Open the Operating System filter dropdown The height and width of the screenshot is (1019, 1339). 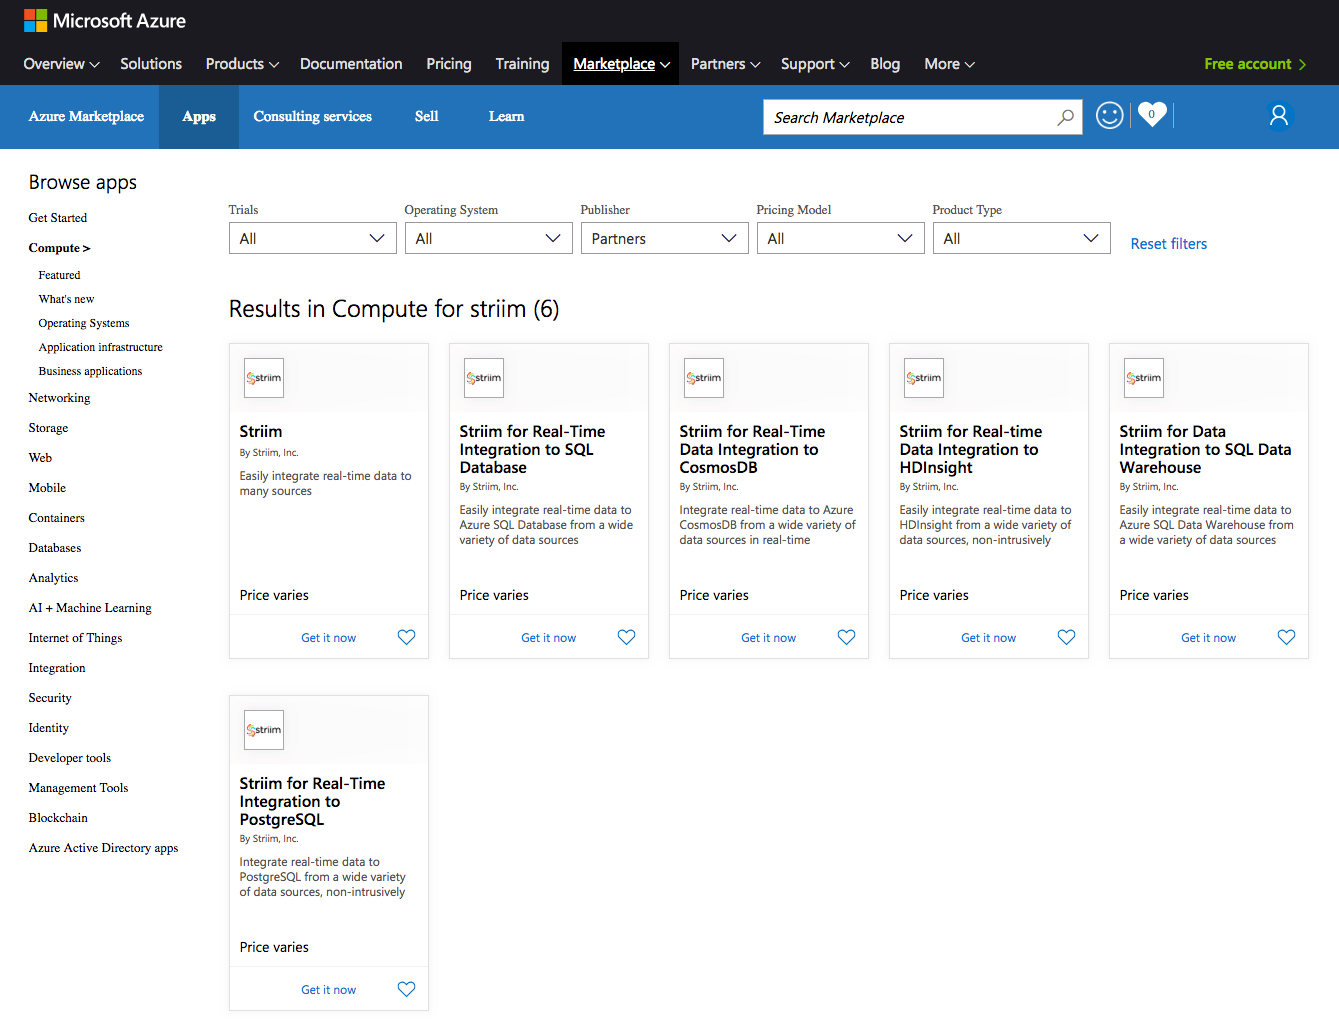pyautogui.click(x=489, y=238)
